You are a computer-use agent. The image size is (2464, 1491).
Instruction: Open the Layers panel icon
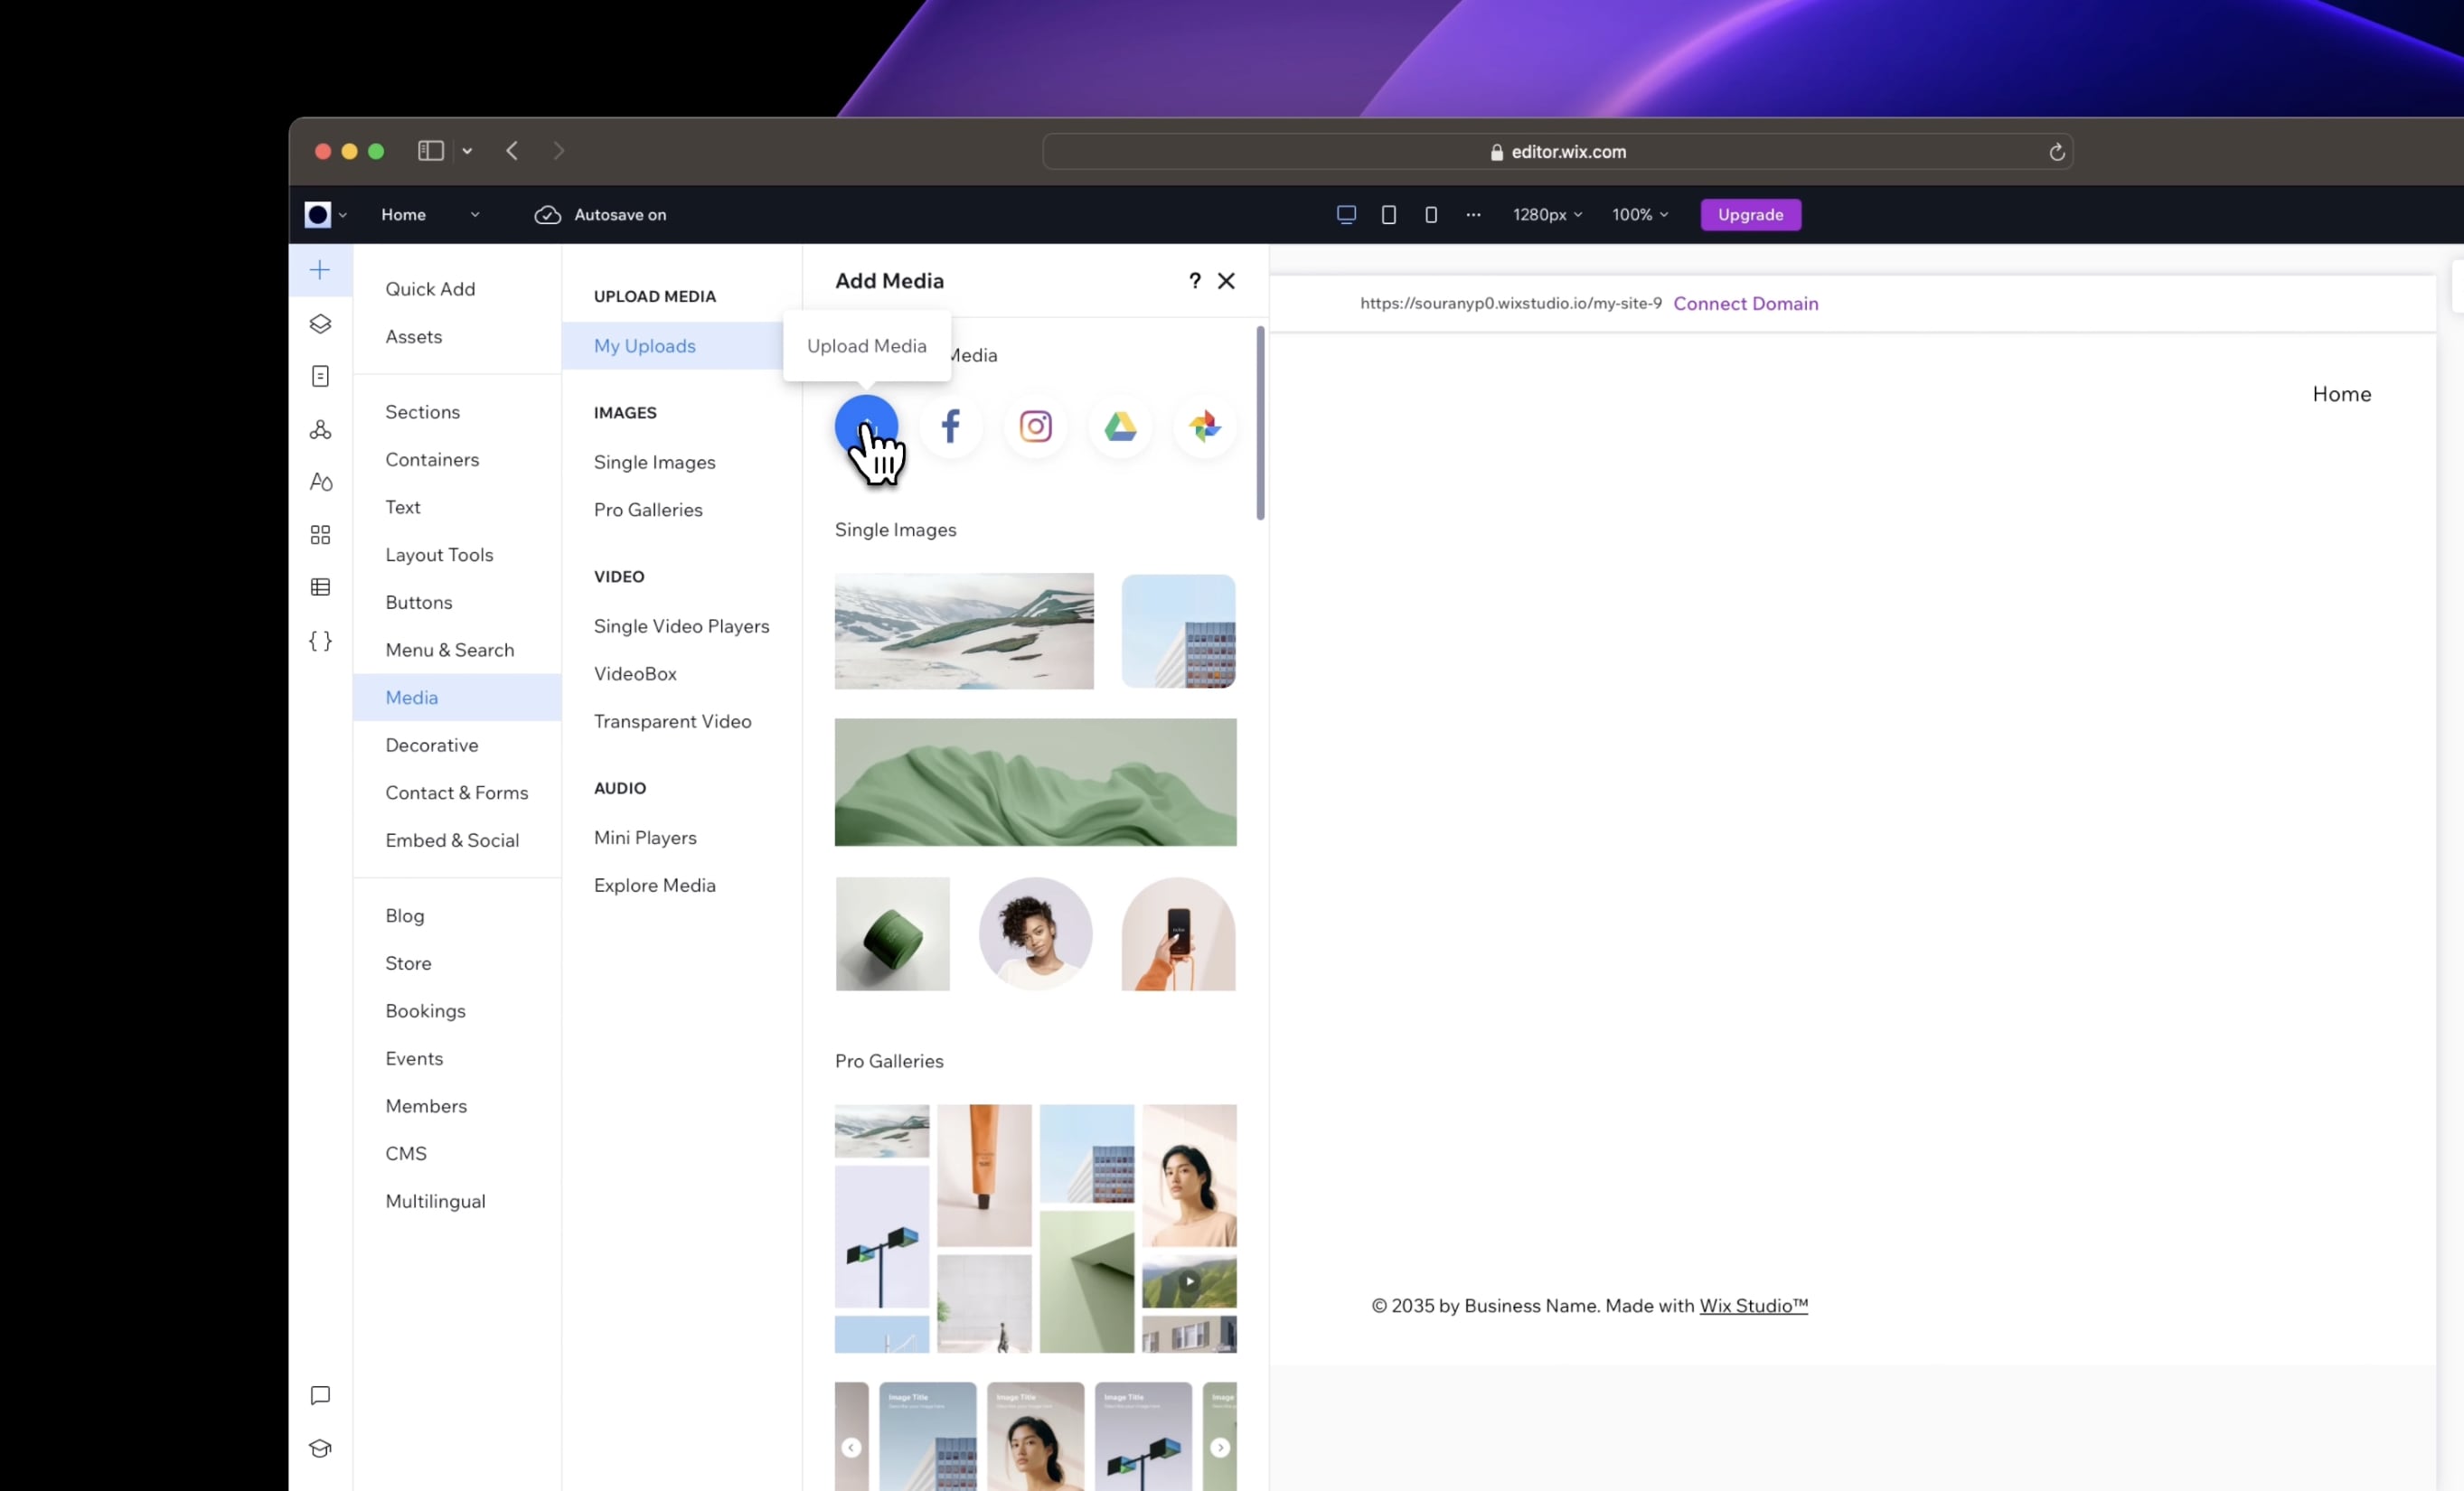[x=320, y=323]
